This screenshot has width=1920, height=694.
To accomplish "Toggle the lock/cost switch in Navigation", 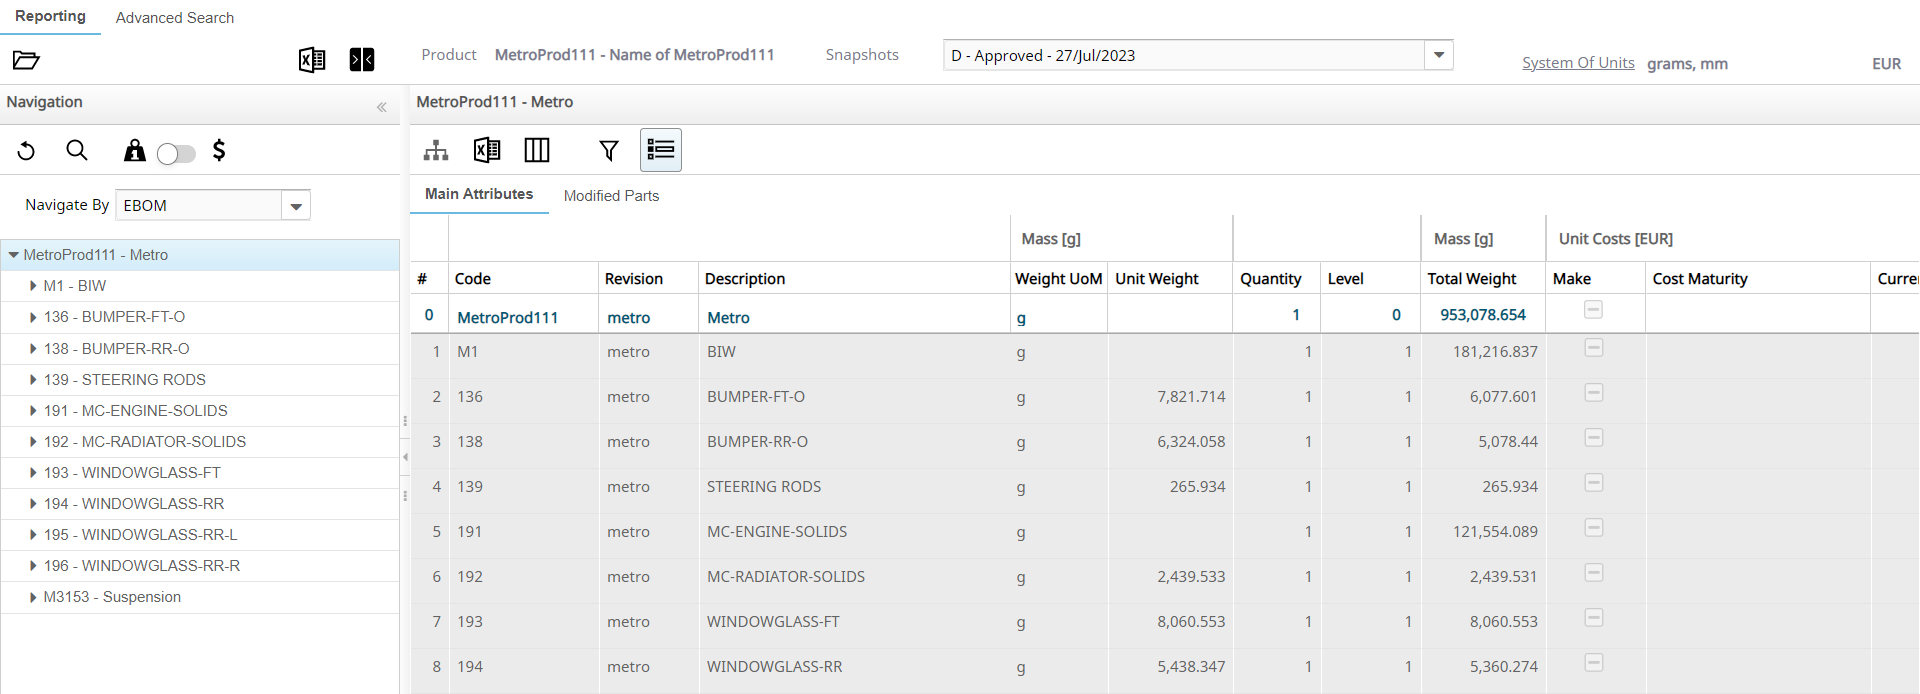I will [x=176, y=153].
